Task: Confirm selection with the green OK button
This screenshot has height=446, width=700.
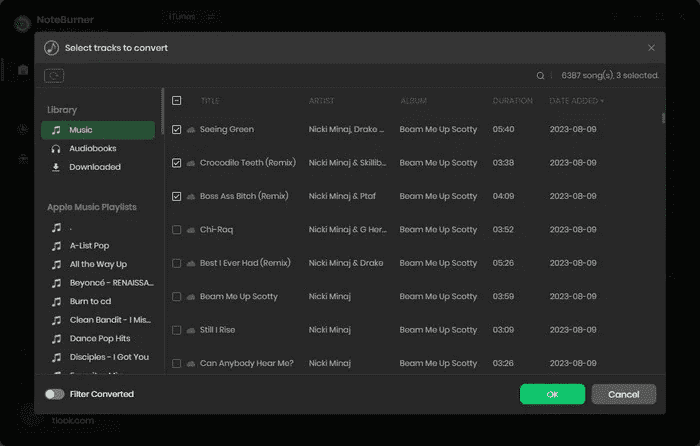Action: (552, 394)
